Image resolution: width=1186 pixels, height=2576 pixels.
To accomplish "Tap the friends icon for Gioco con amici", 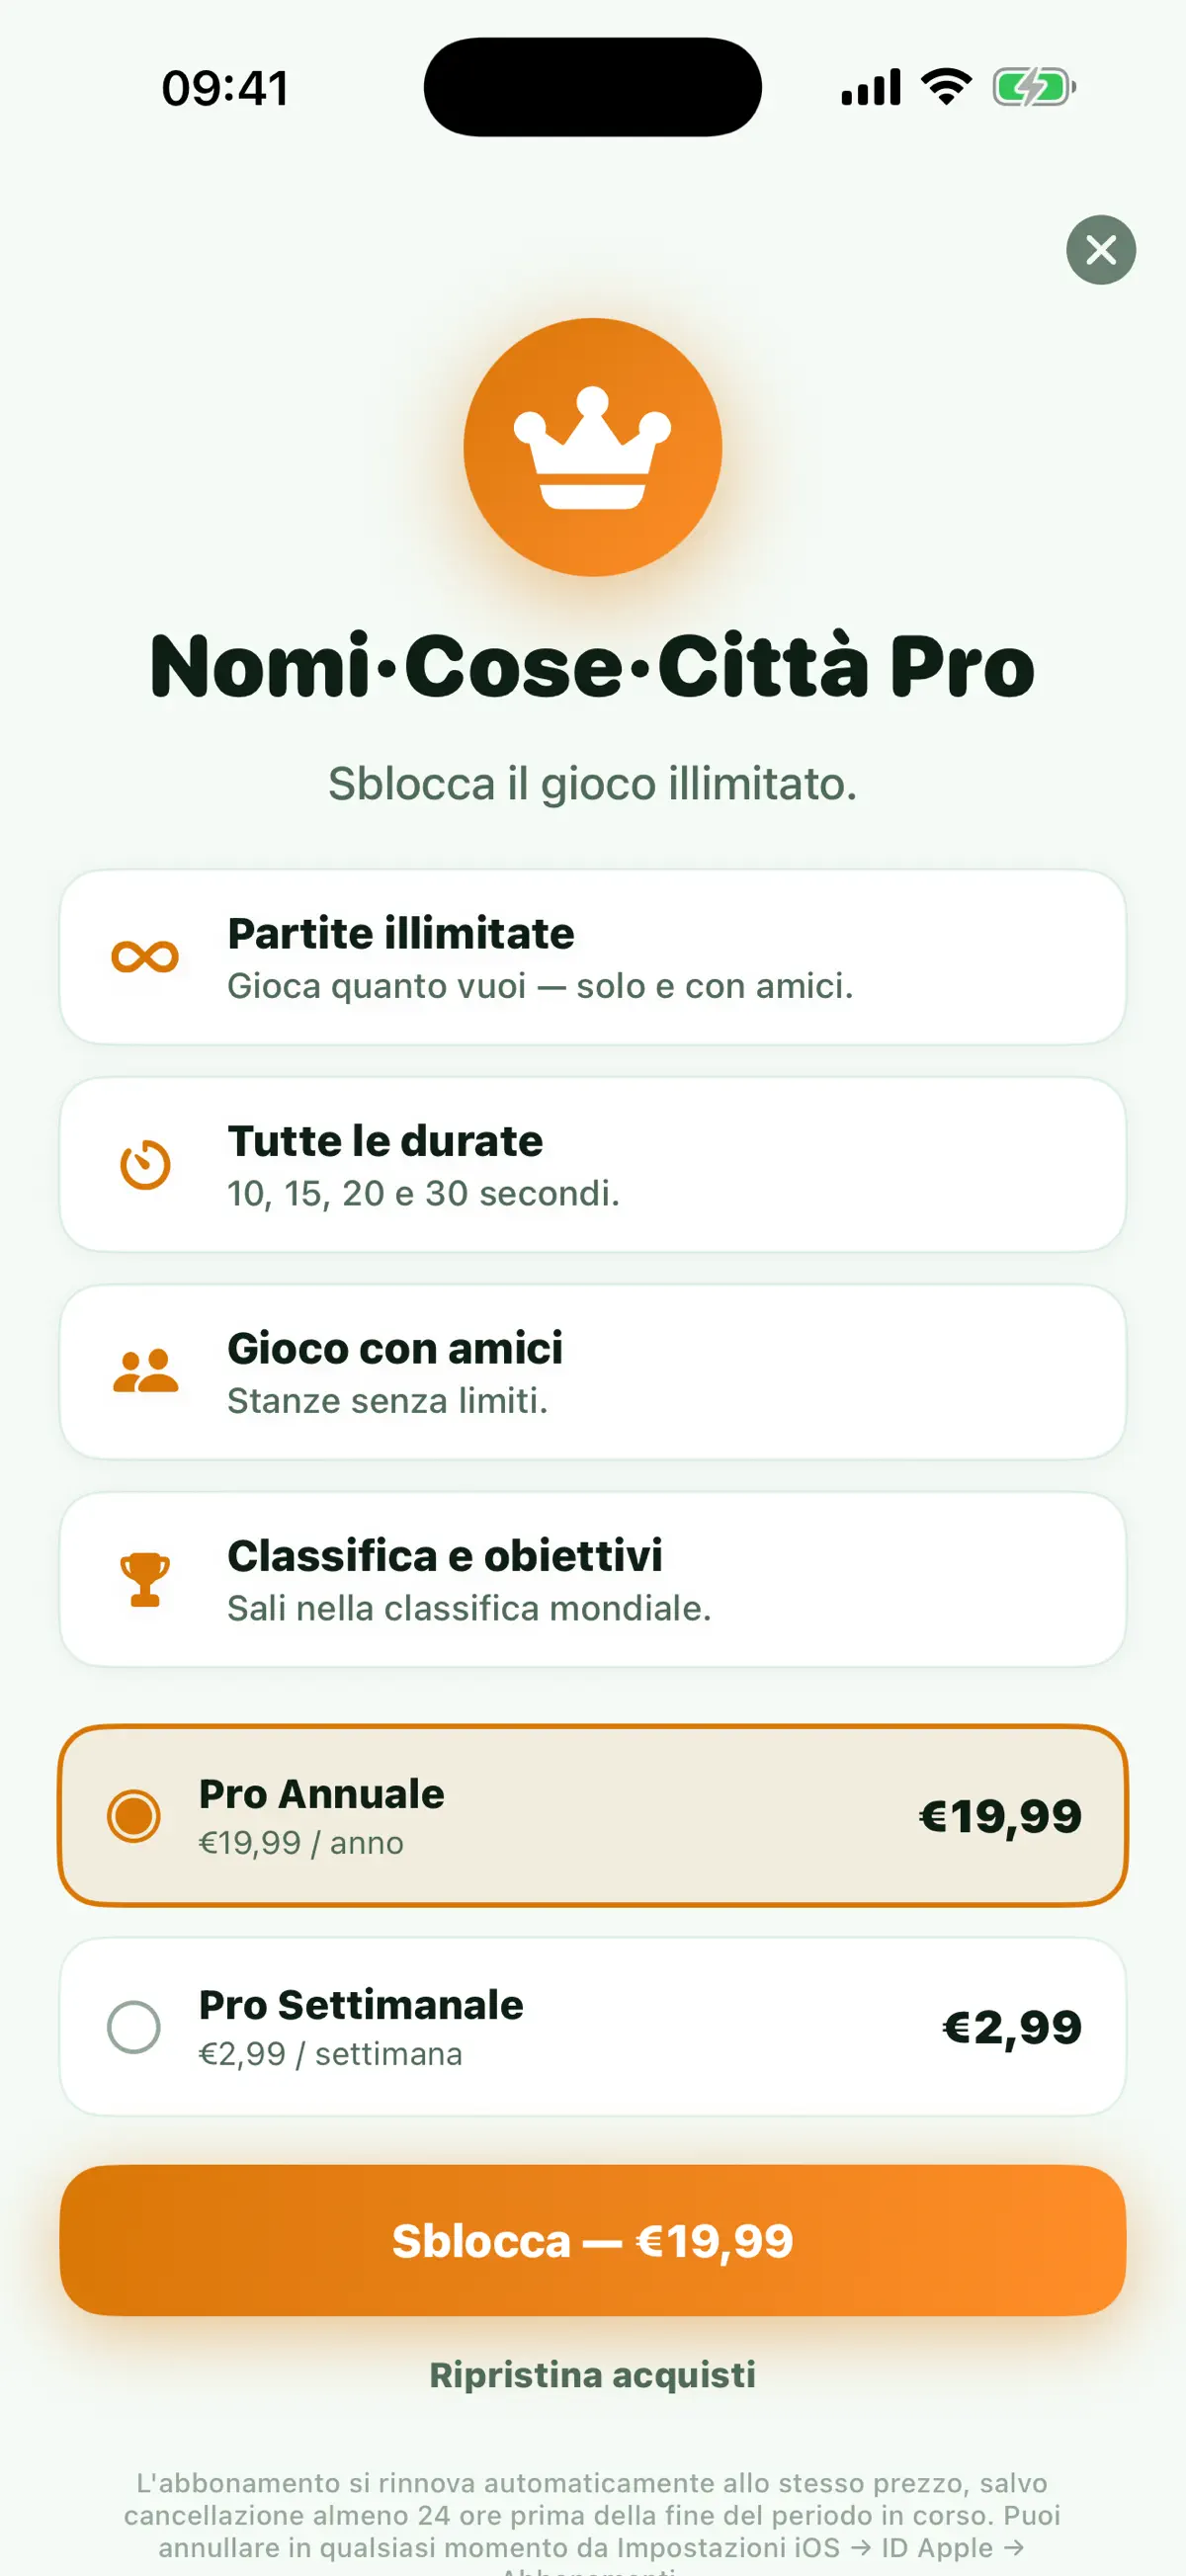I will [145, 1371].
